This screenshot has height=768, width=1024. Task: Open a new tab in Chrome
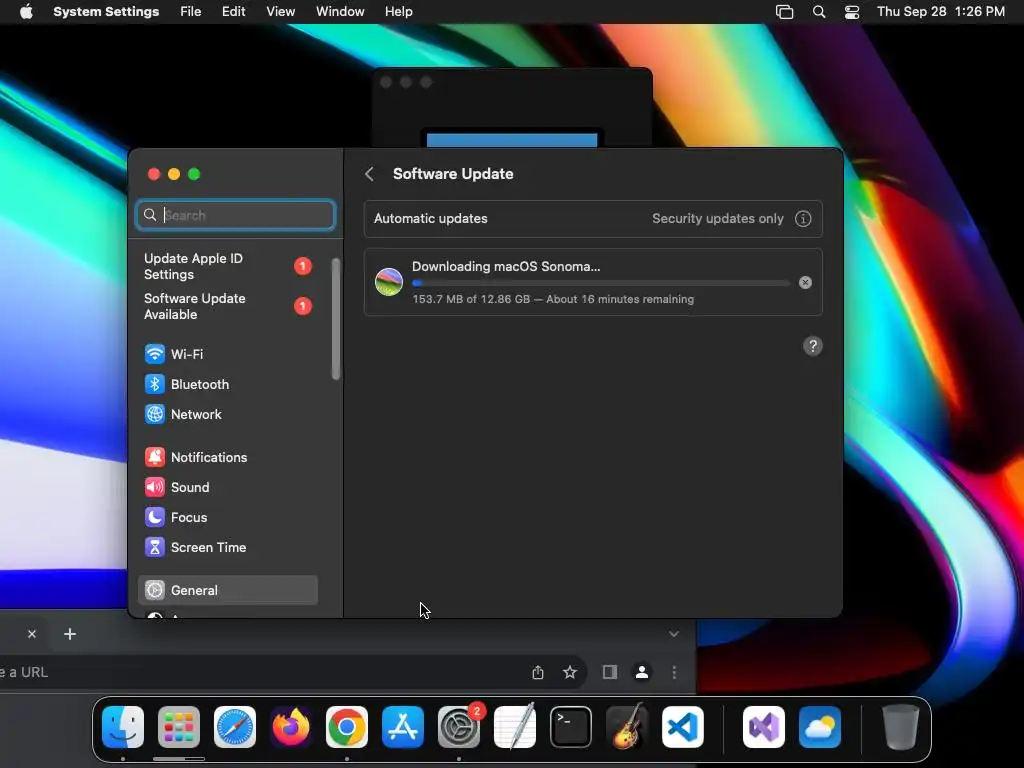pos(70,633)
